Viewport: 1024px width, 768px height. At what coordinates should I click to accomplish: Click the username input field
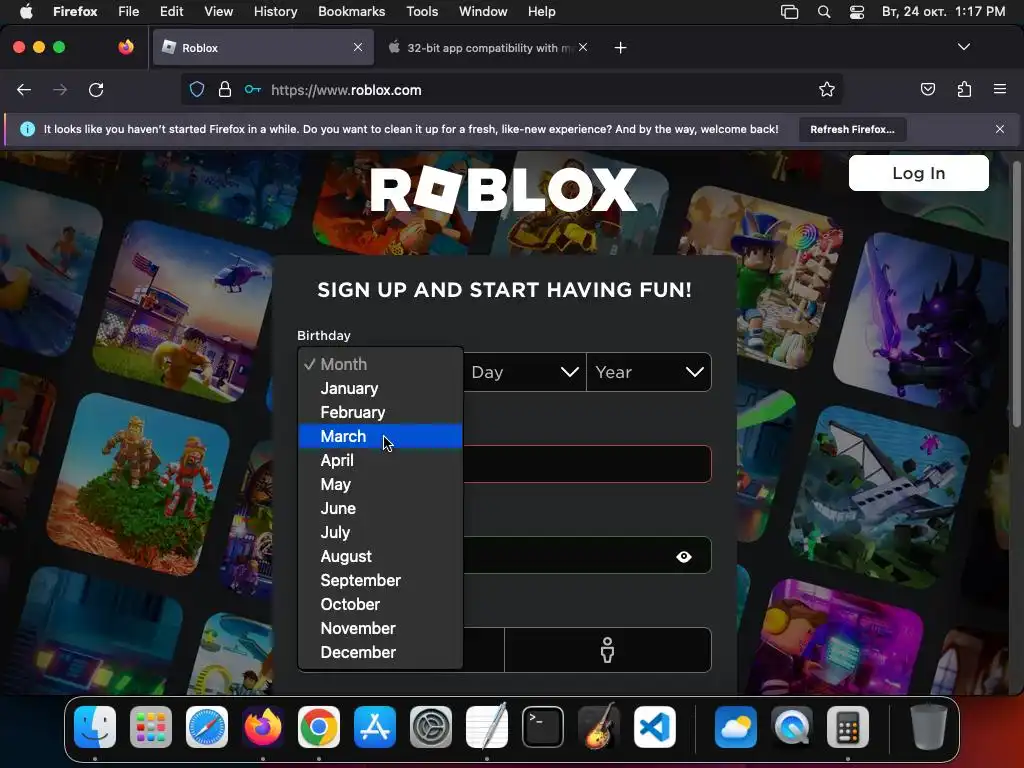(x=586, y=464)
